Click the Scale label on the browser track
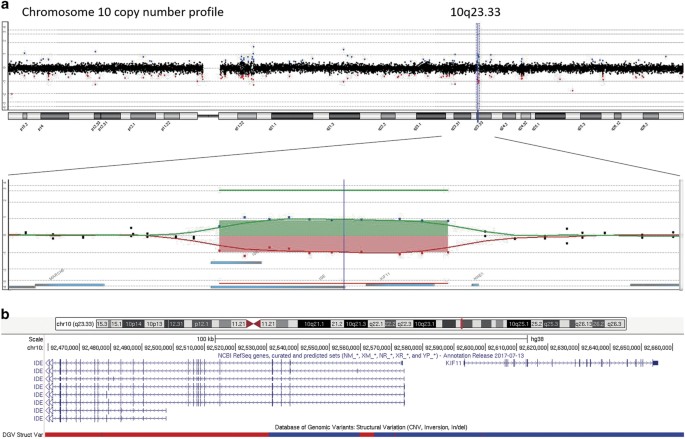685x439 pixels. pyautogui.click(x=36, y=339)
